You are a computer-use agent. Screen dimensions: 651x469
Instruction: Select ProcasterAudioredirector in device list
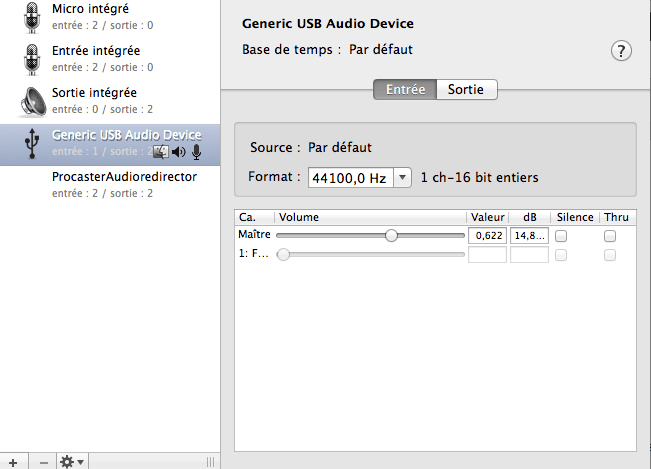tap(124, 177)
